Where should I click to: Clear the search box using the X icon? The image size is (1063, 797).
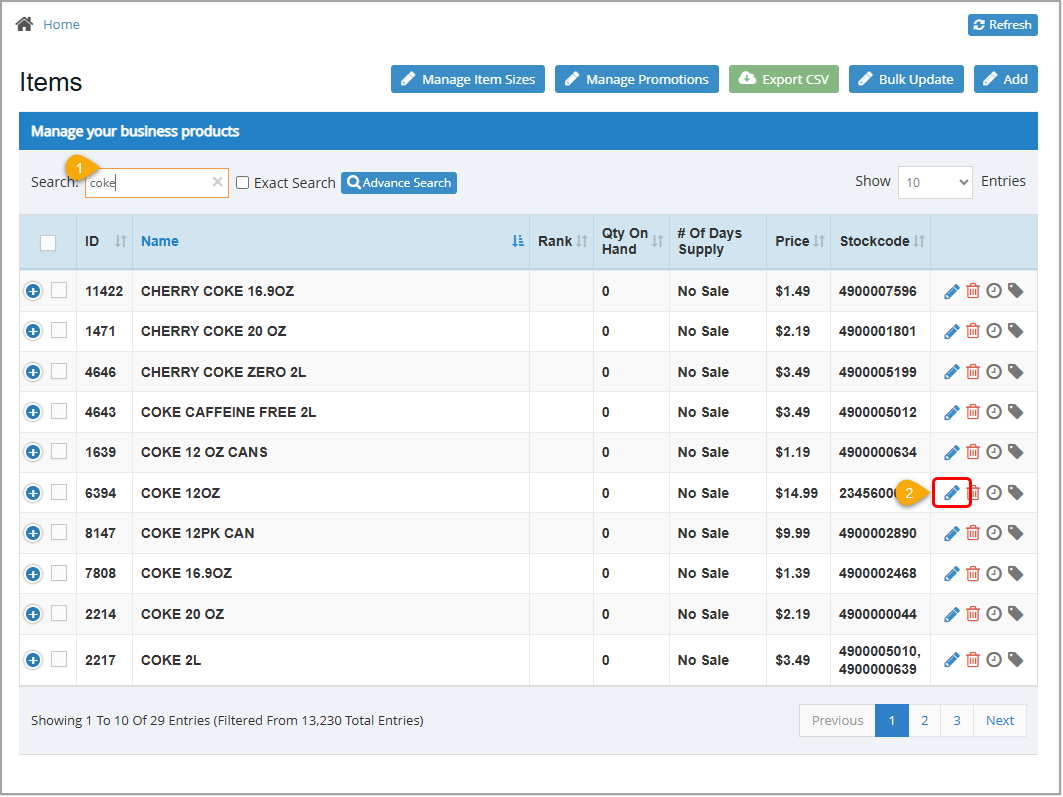217,182
